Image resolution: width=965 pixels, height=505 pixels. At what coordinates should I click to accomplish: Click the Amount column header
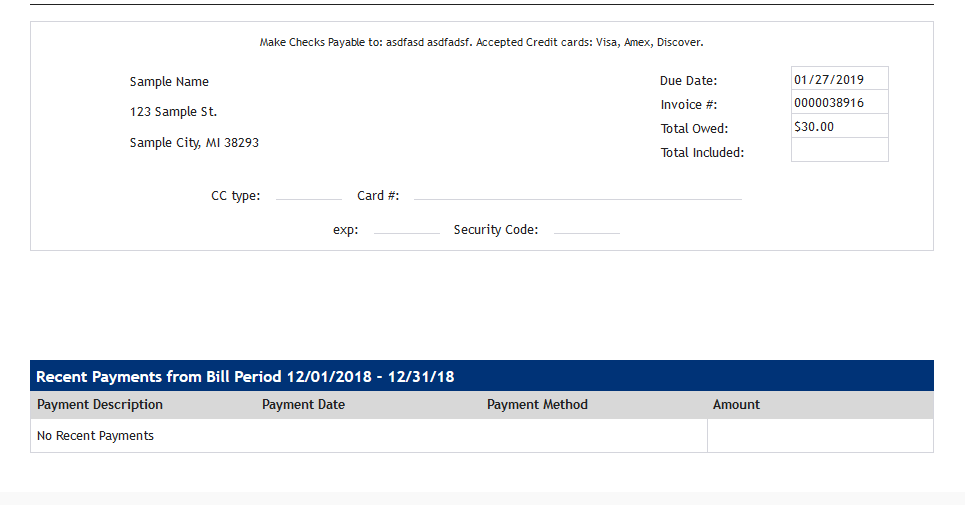point(736,405)
